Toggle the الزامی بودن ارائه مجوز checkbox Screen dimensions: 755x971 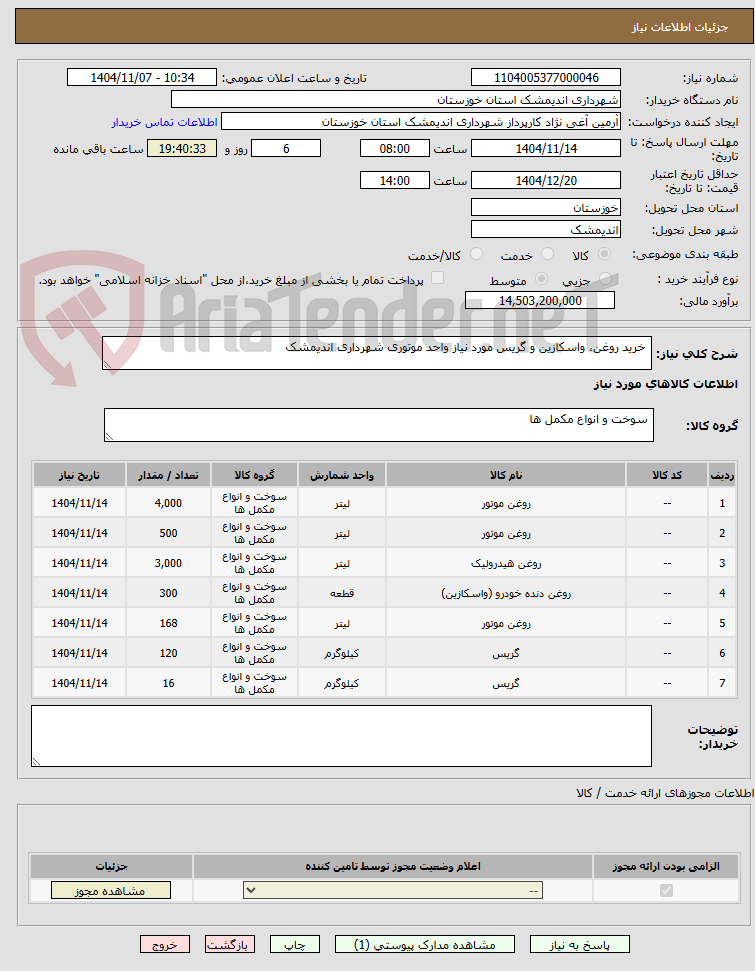(x=666, y=890)
